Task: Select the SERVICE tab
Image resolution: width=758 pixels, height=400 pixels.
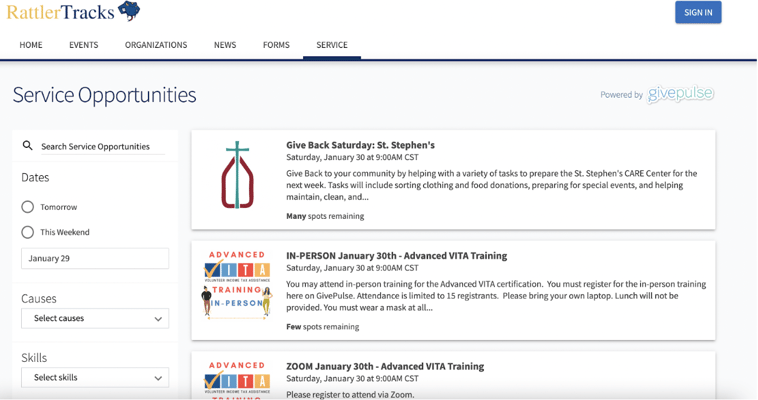Action: coord(332,45)
